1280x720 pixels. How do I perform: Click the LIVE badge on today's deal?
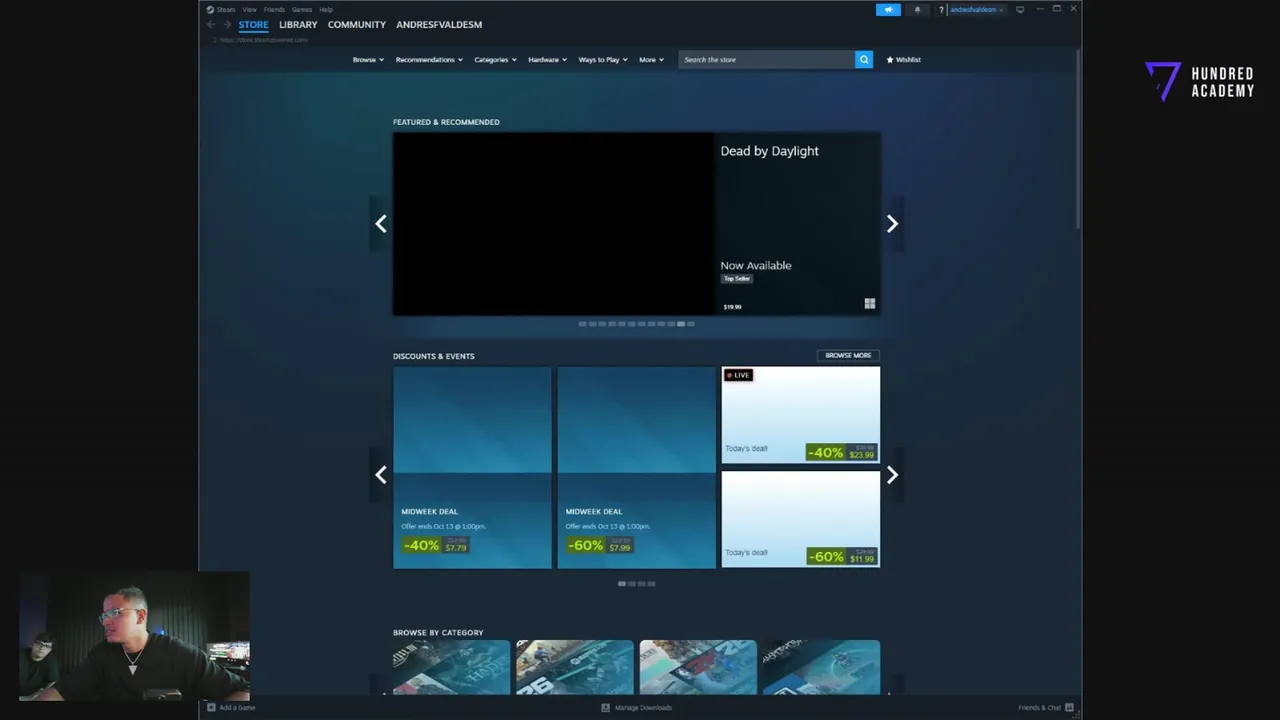coord(738,375)
